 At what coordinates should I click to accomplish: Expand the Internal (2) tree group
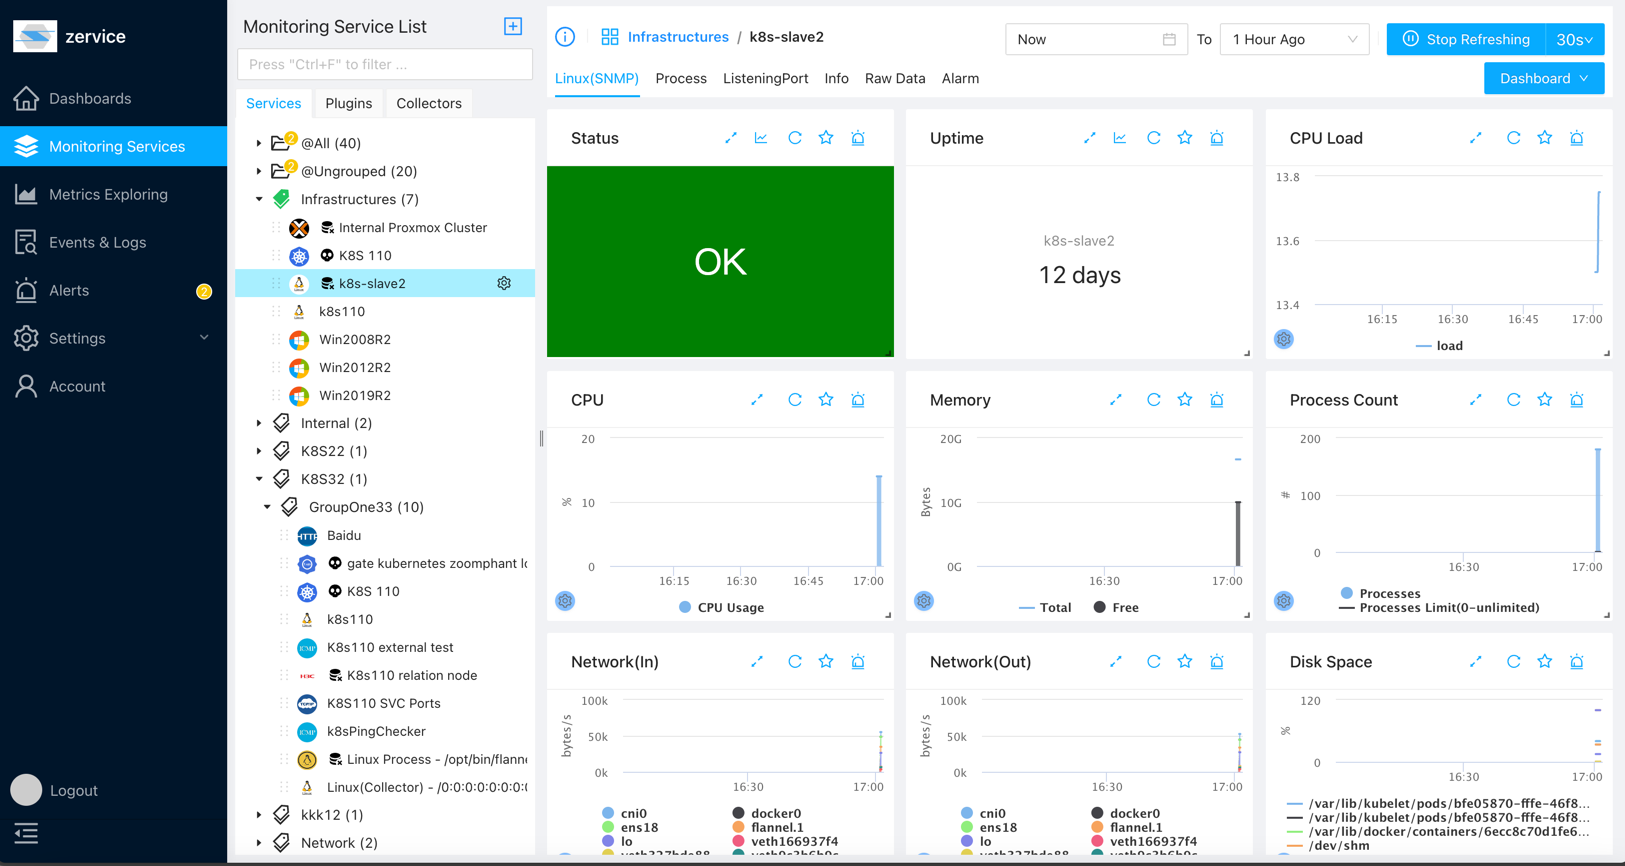tap(259, 423)
